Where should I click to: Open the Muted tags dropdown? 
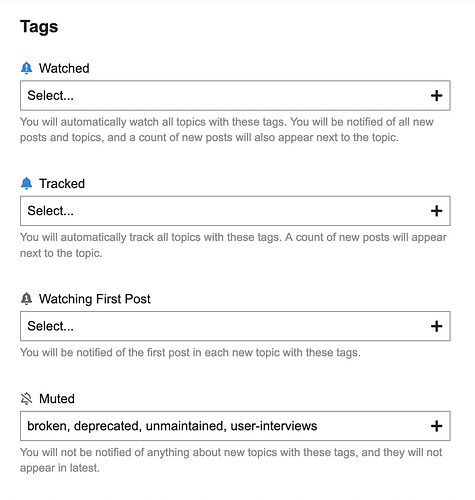(x=235, y=426)
